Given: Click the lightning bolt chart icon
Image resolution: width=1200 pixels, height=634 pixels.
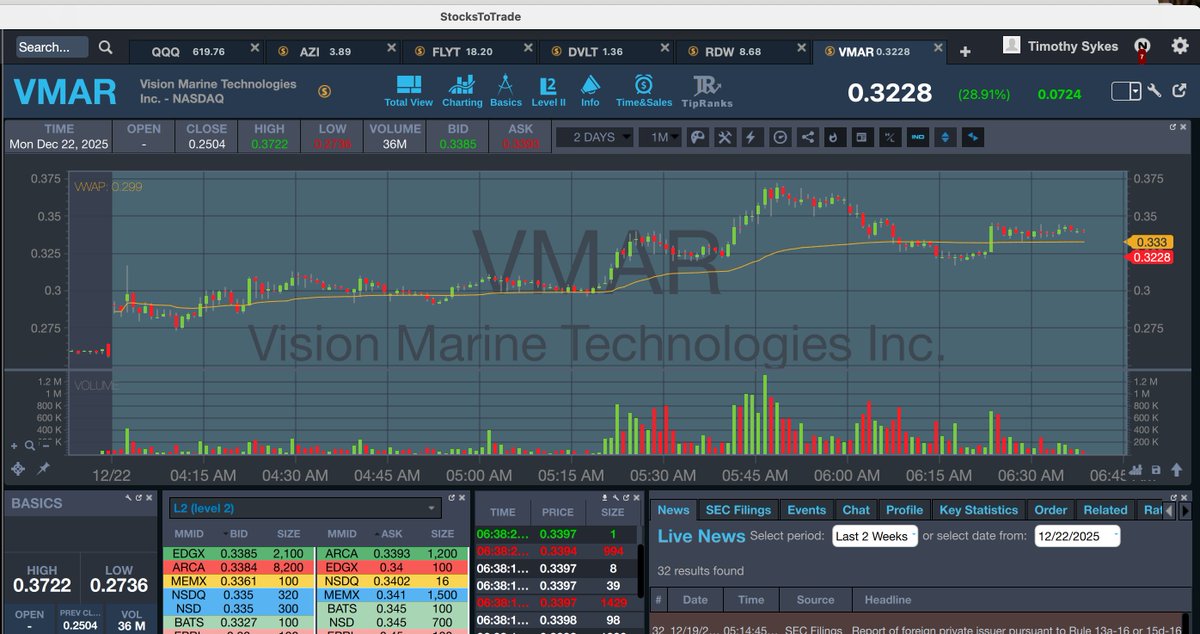Looking at the screenshot, I should coord(753,137).
